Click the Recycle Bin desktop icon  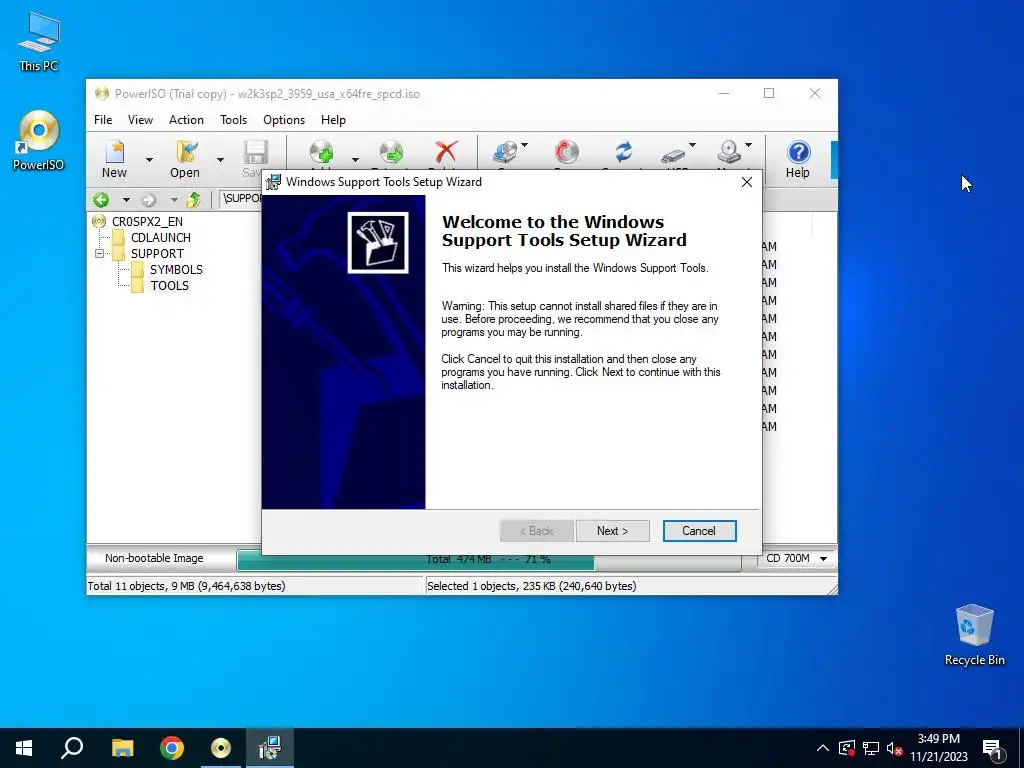974,635
